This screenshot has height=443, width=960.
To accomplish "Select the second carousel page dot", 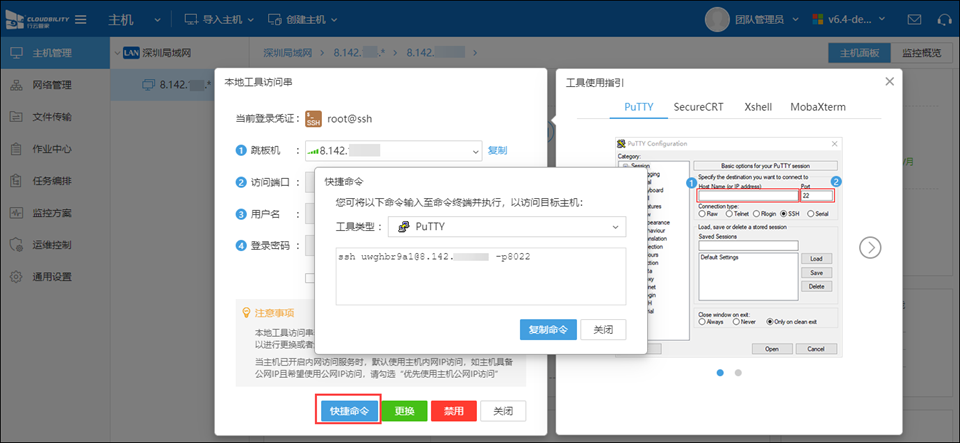I will [x=738, y=372].
